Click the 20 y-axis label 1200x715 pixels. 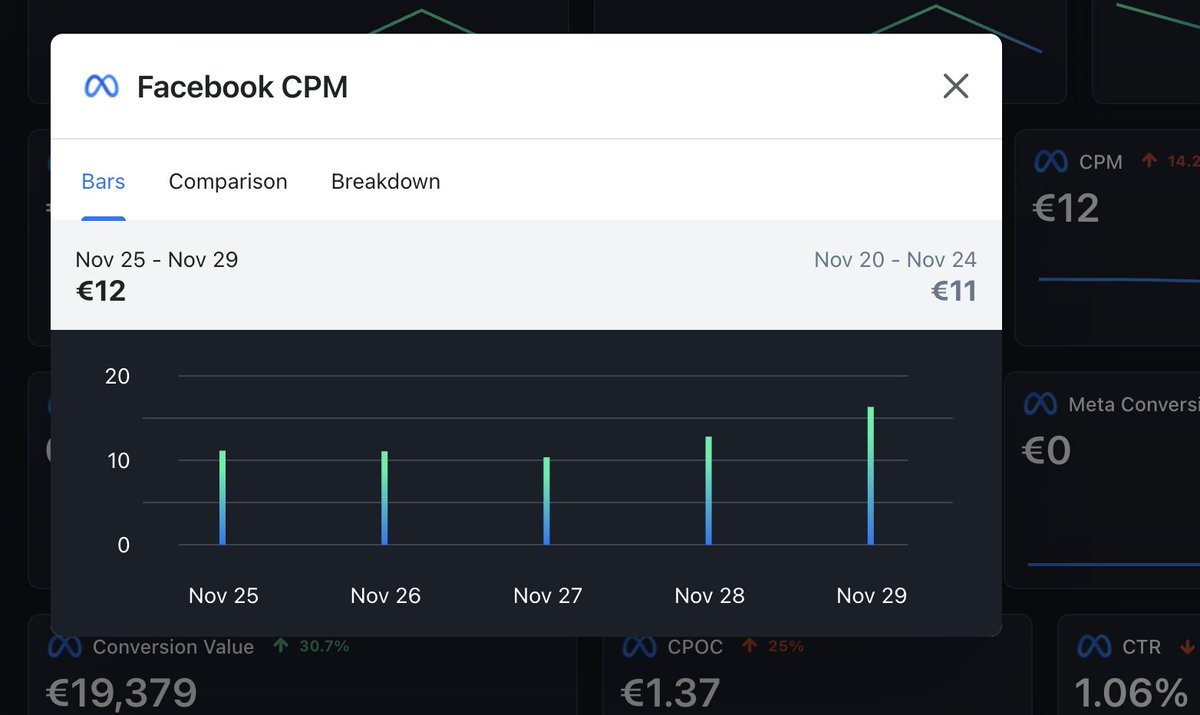[x=117, y=376]
